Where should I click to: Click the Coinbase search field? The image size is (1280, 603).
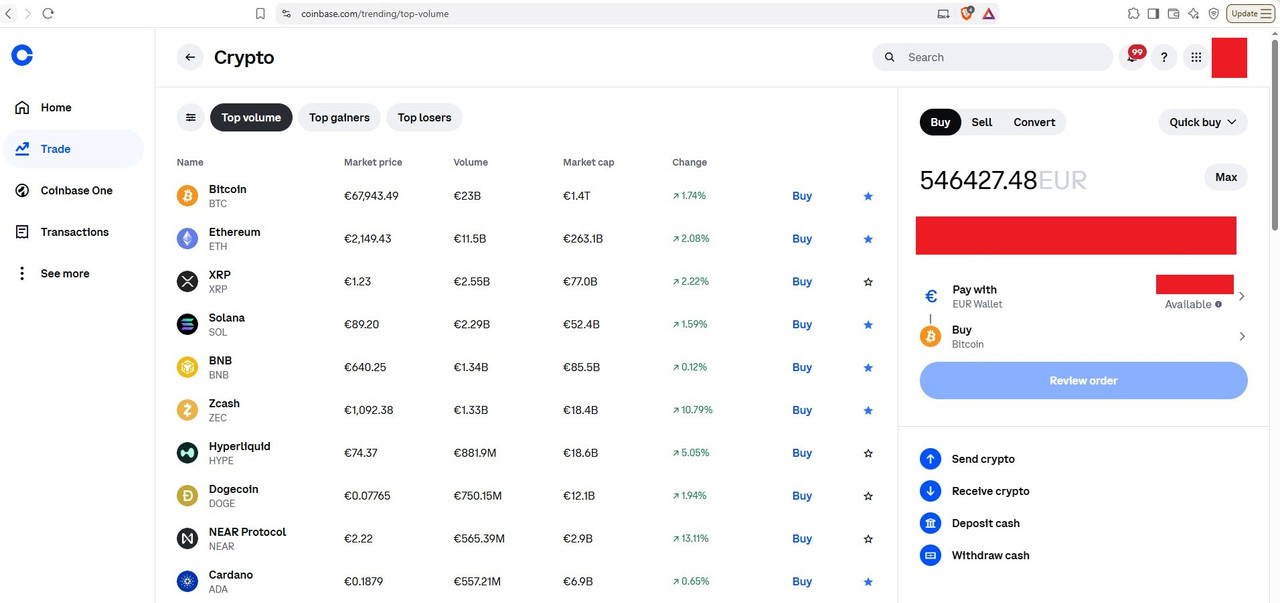(x=992, y=57)
